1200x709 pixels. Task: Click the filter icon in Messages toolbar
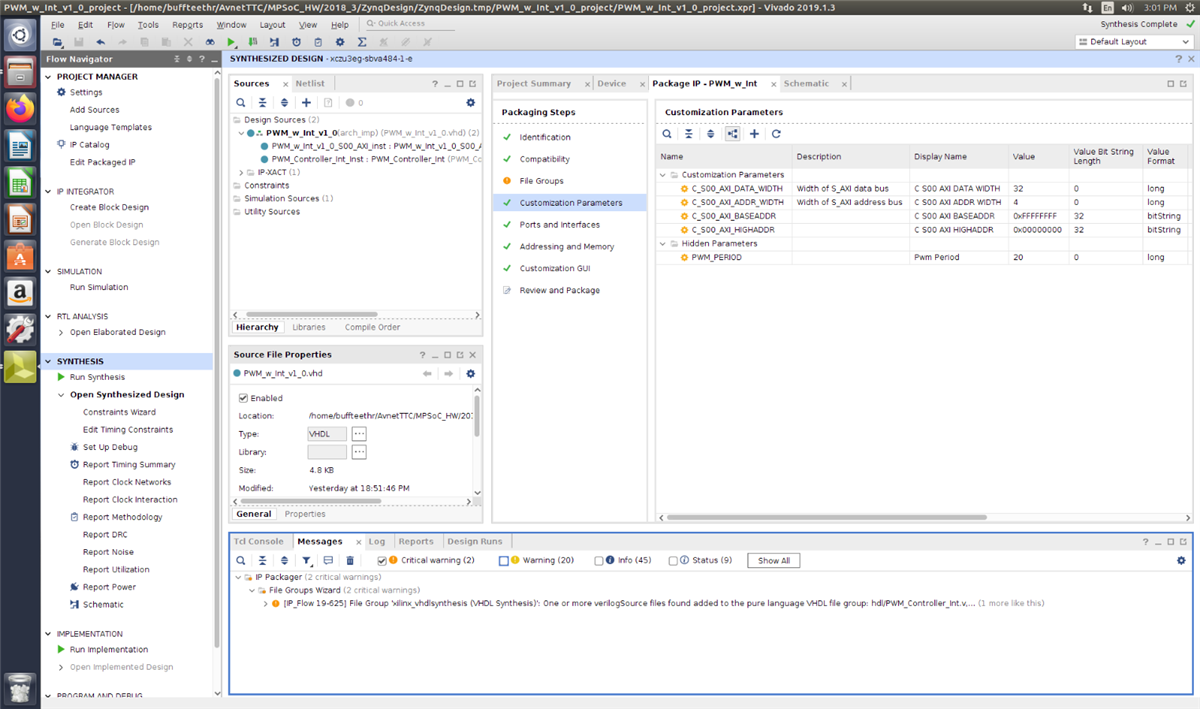point(307,561)
